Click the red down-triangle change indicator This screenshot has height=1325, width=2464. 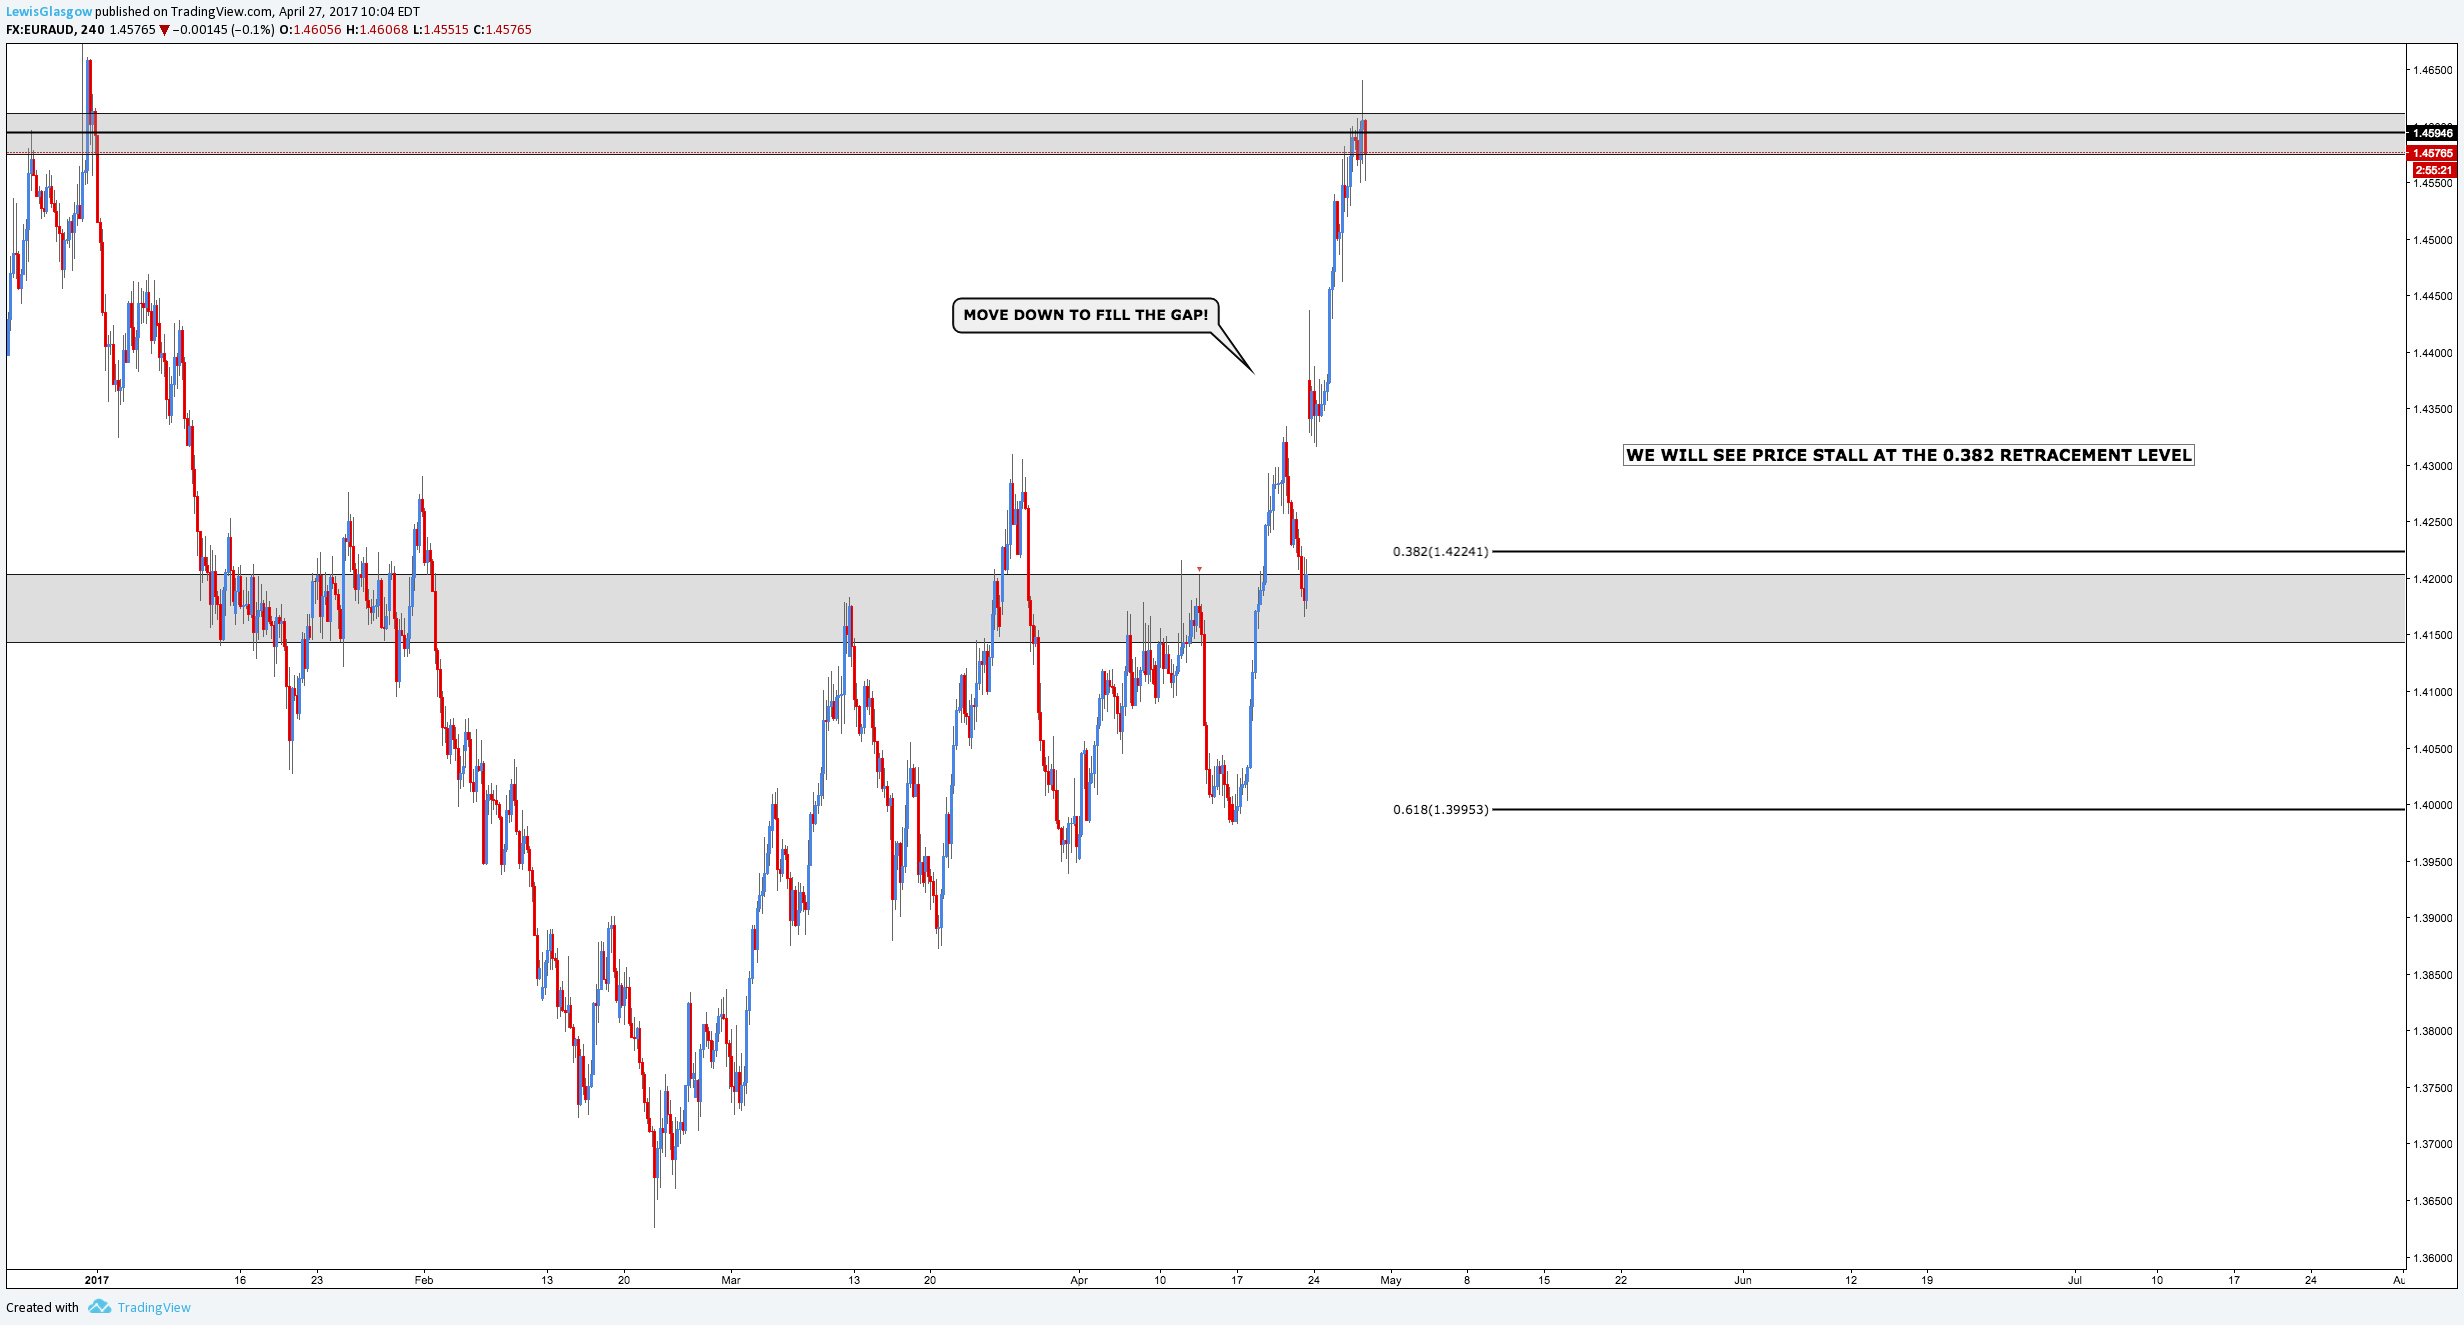coord(164,30)
